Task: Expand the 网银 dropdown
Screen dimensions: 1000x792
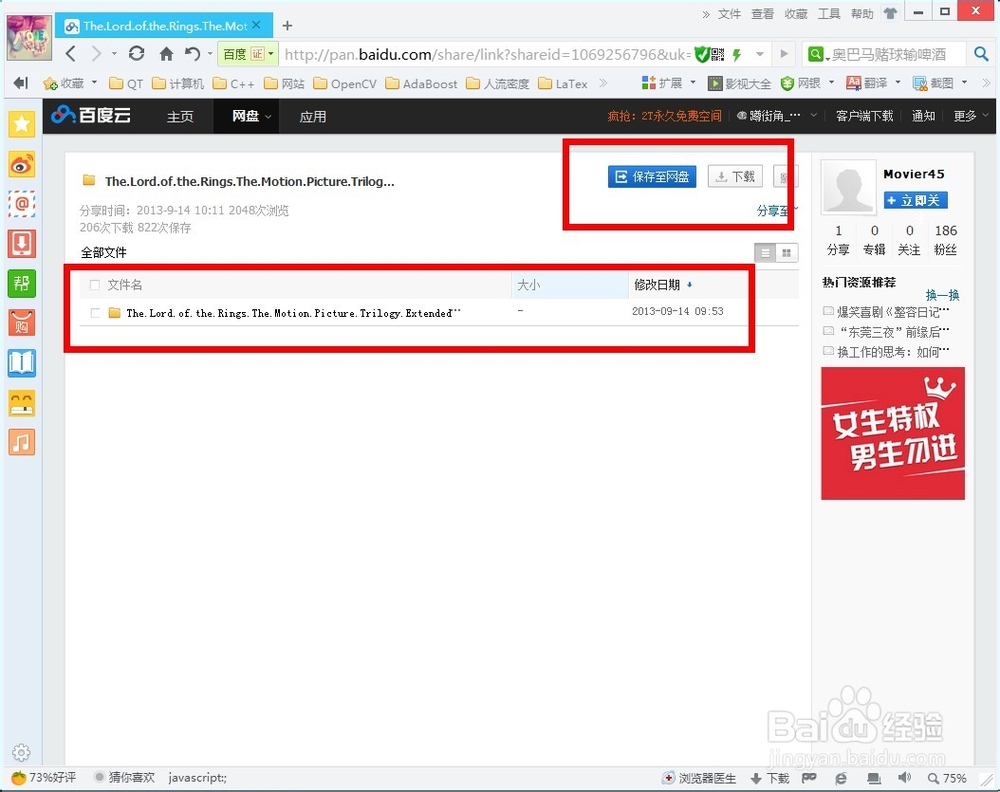Action: [x=832, y=82]
